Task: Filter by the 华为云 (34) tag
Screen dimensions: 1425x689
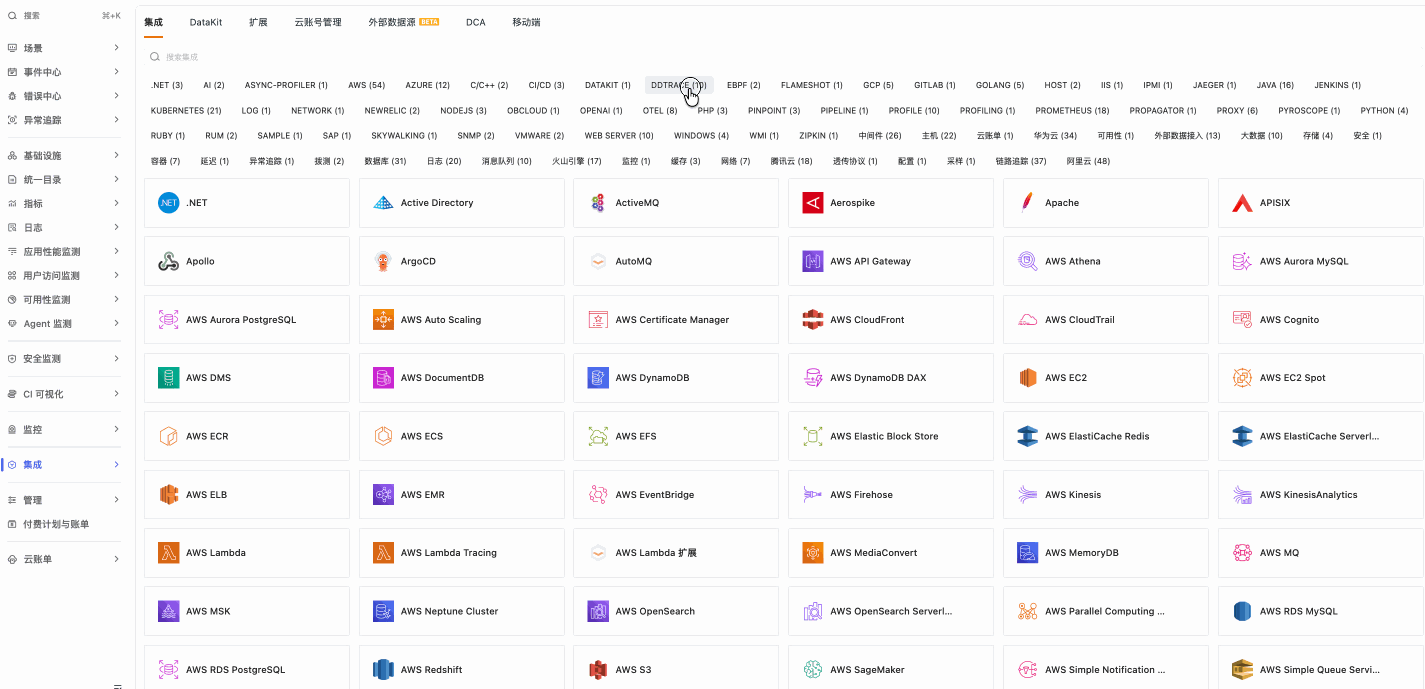Action: 1055,136
